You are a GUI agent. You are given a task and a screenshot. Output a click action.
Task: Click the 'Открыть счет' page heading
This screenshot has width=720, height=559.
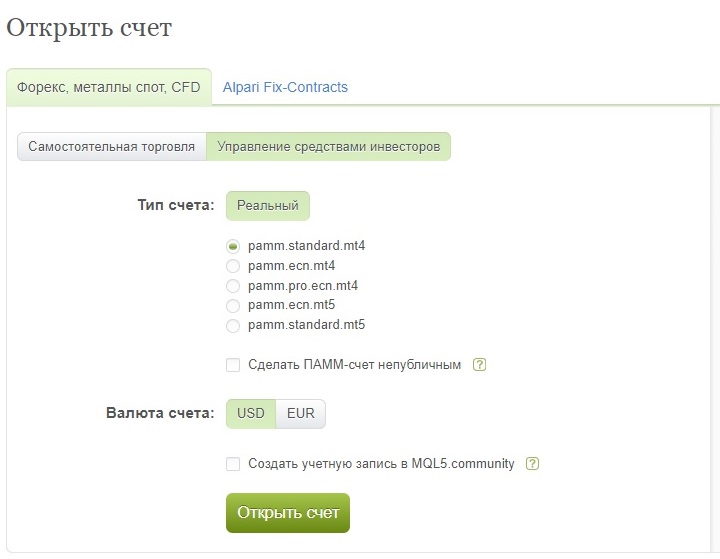pyautogui.click(x=89, y=28)
